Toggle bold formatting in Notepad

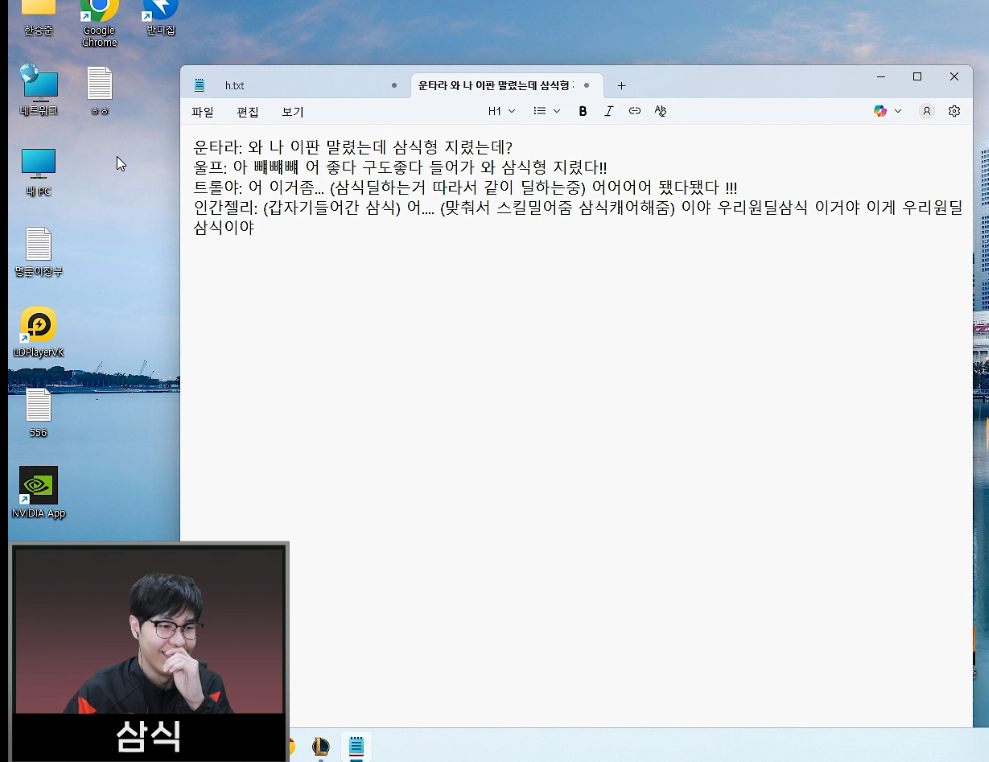point(583,111)
